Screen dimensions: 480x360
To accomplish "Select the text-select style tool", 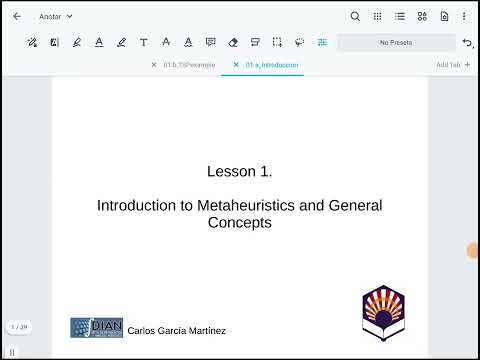I will point(55,42).
